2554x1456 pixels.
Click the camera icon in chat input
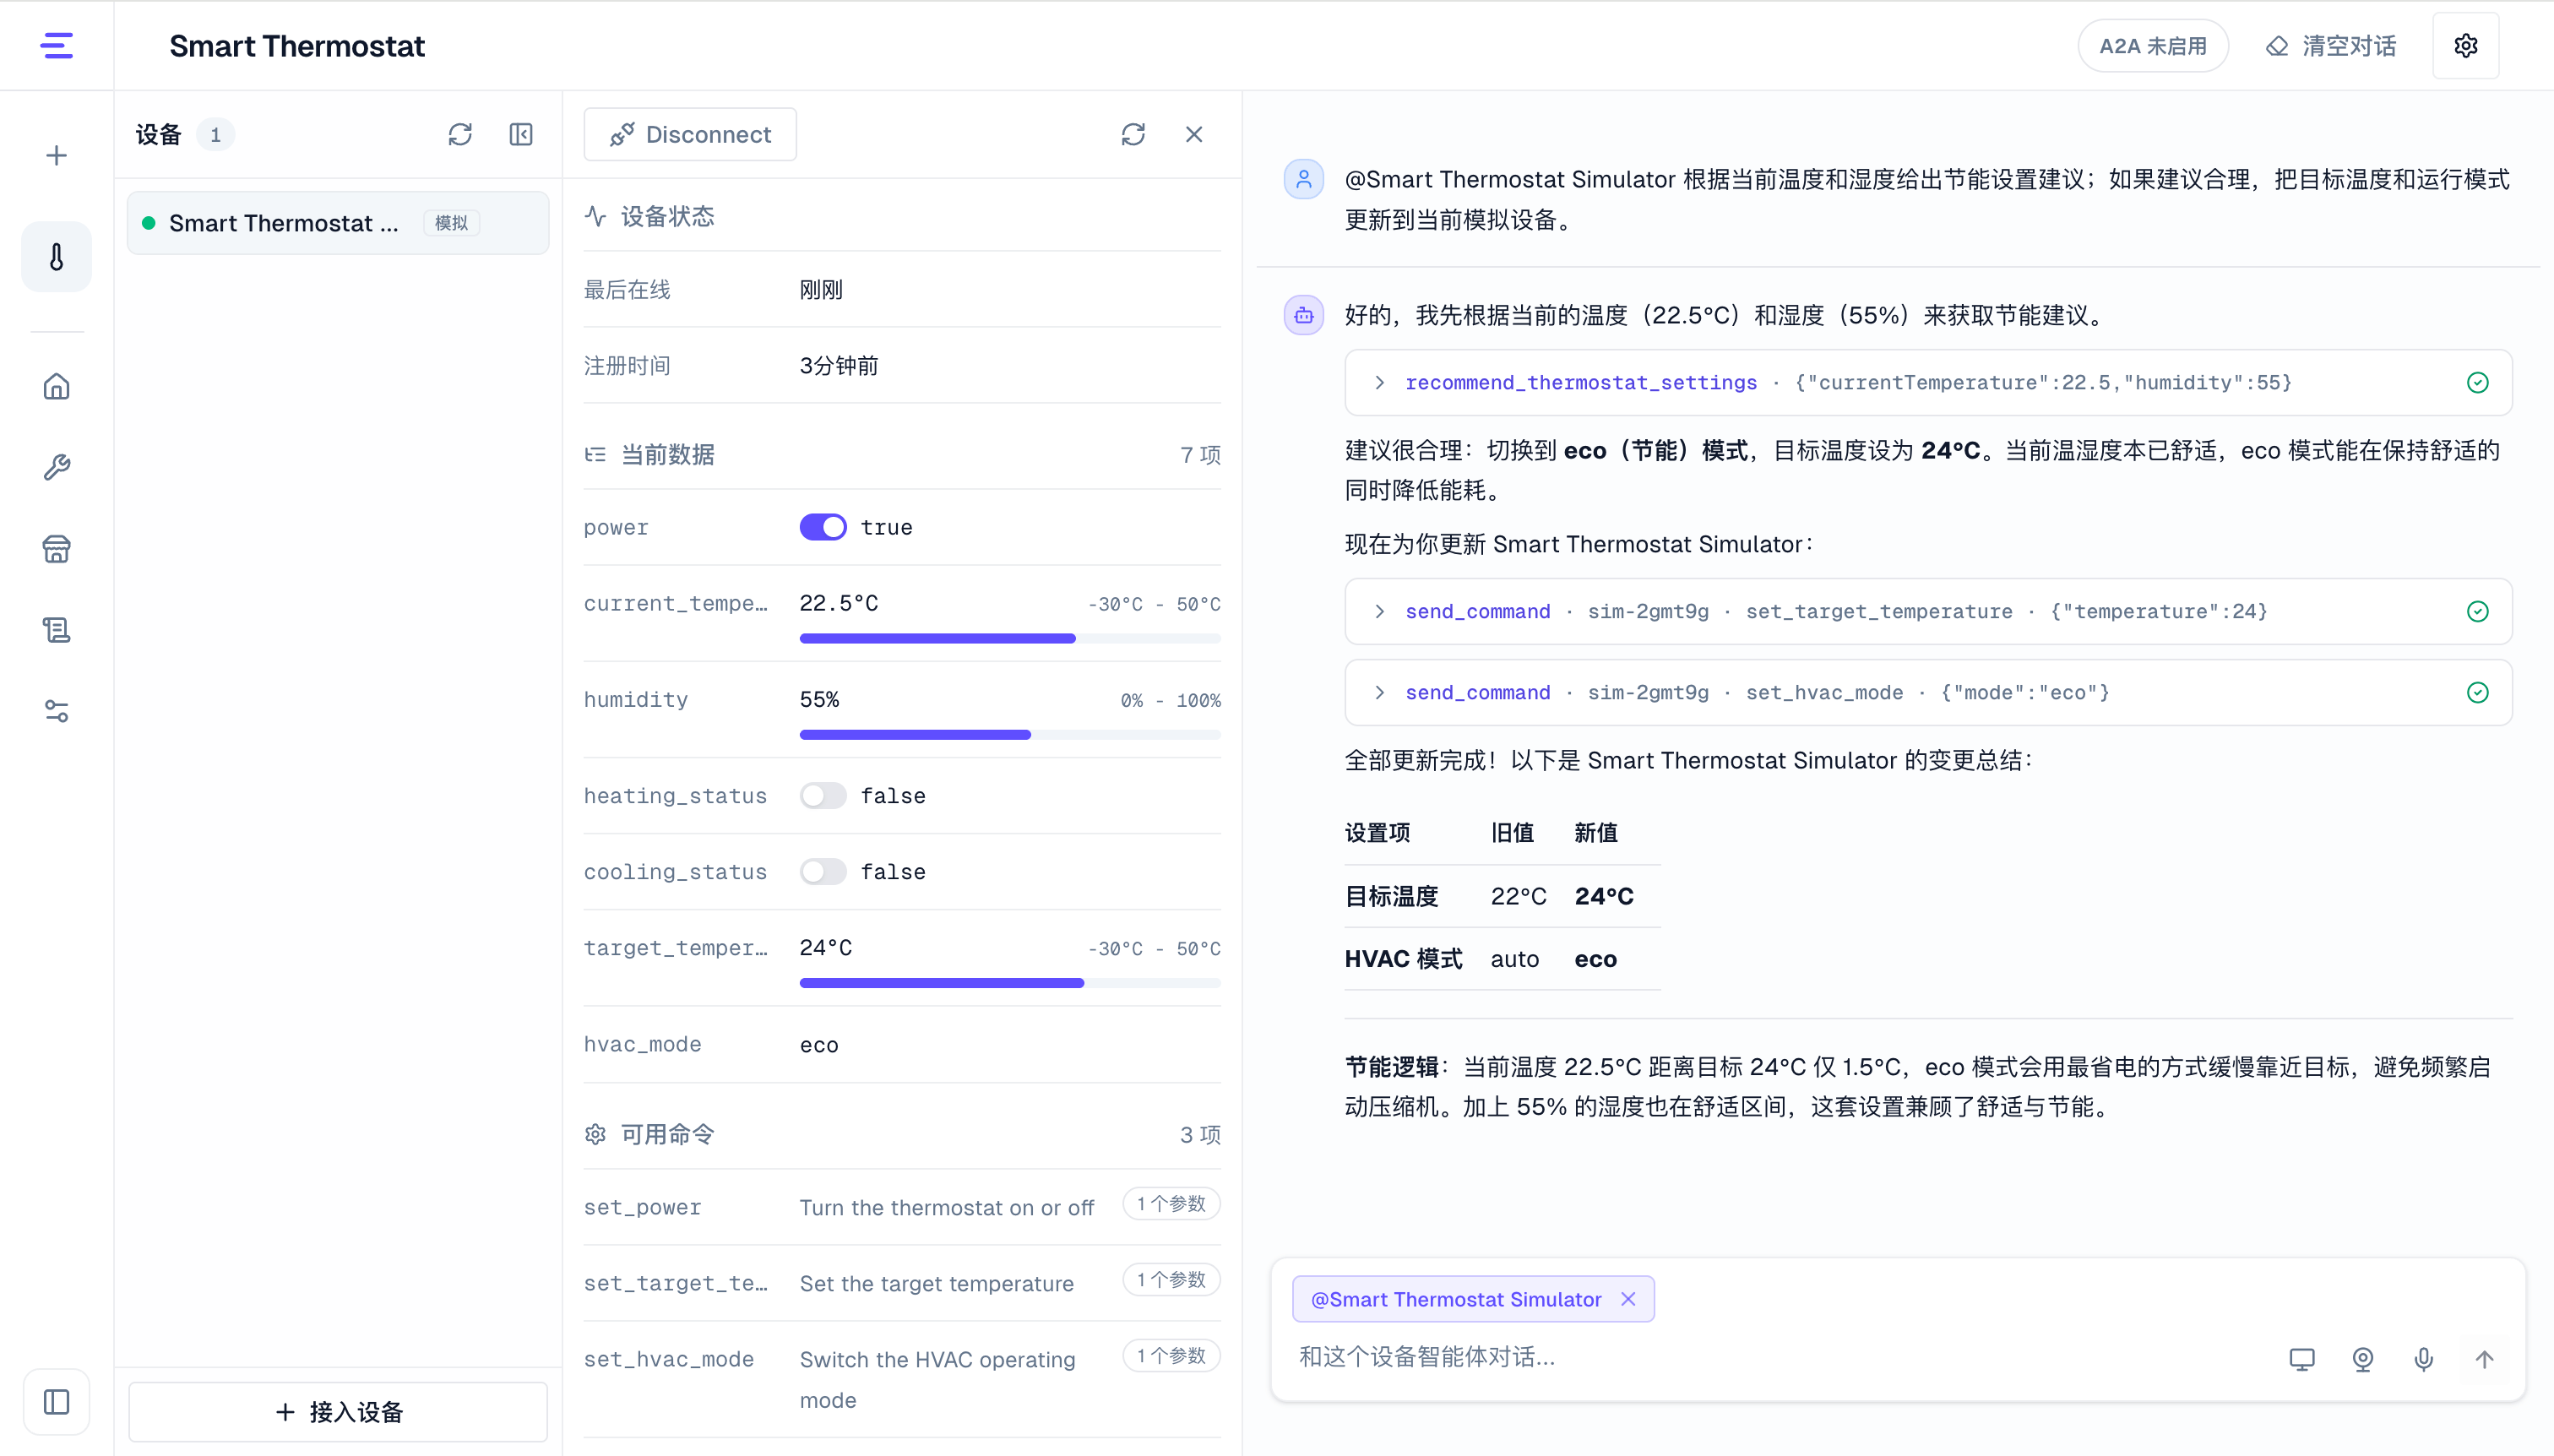click(x=2363, y=1359)
